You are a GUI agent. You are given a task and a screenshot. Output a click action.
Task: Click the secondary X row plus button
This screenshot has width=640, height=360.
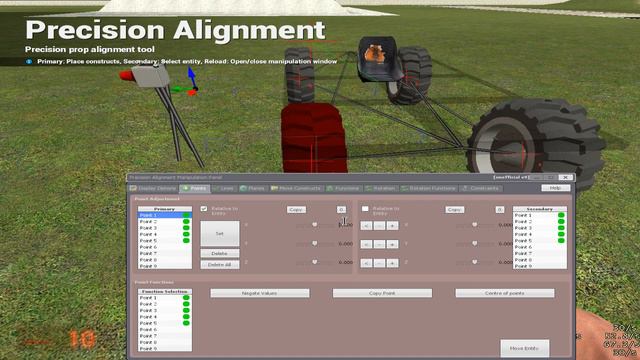coord(392,225)
